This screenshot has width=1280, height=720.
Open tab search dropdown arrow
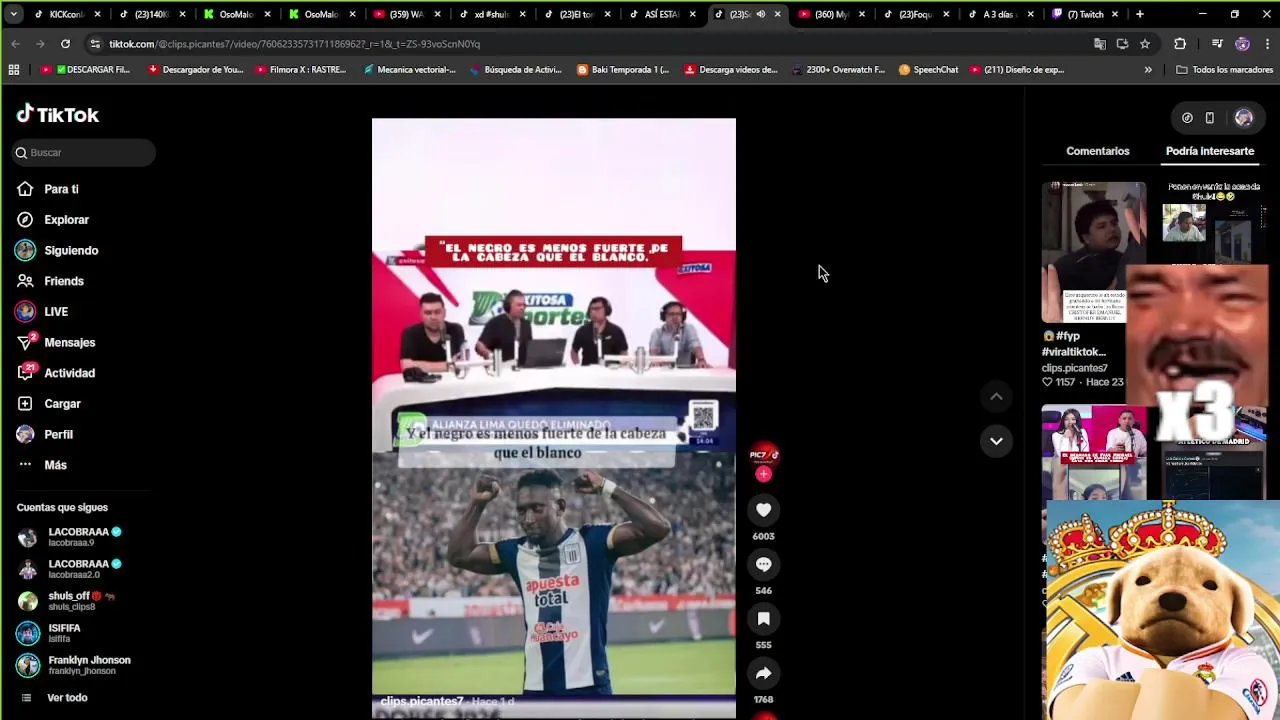pyautogui.click(x=13, y=14)
